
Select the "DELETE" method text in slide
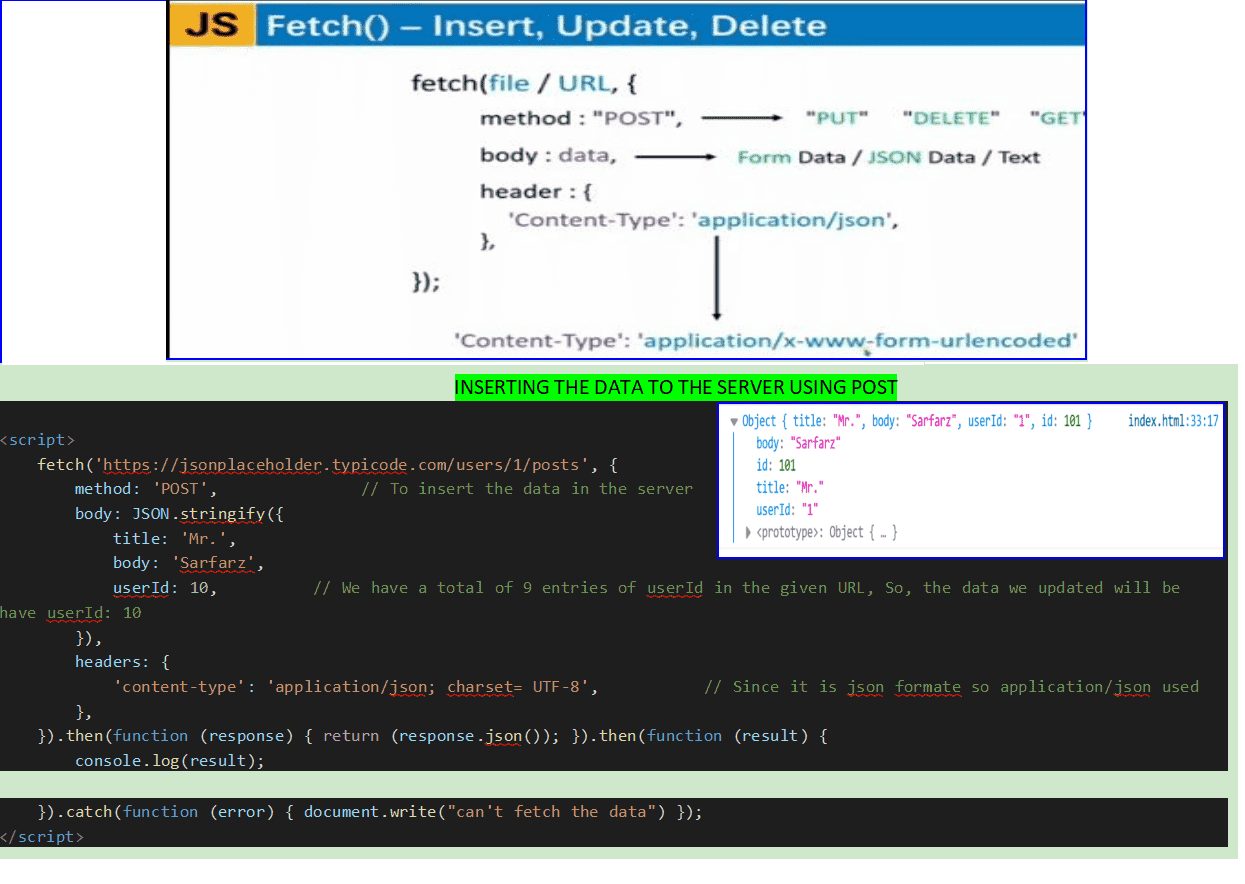click(x=951, y=118)
